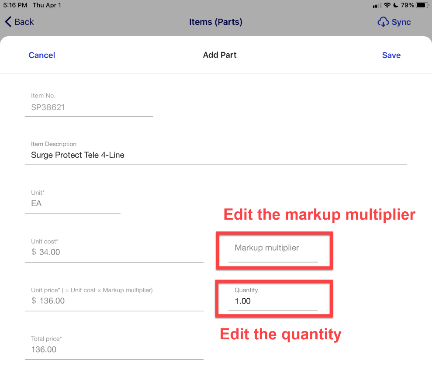Save the new part

point(391,55)
